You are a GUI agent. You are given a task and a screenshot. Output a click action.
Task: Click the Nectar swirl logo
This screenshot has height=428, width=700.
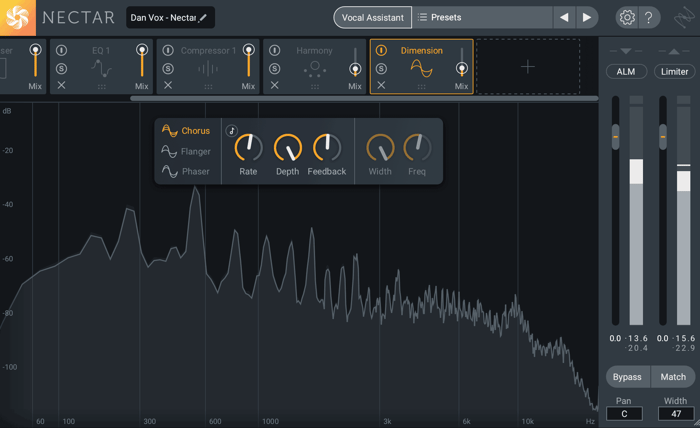(18, 18)
